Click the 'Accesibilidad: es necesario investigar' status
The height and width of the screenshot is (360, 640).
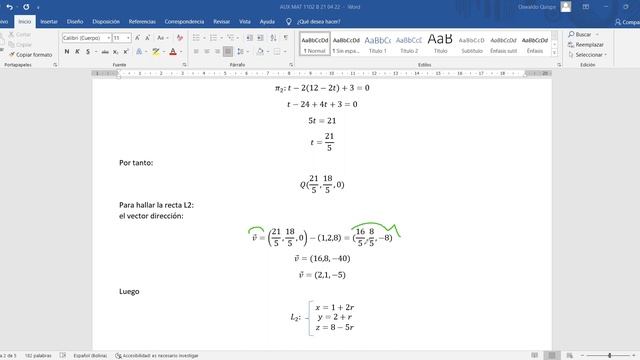coord(157,356)
